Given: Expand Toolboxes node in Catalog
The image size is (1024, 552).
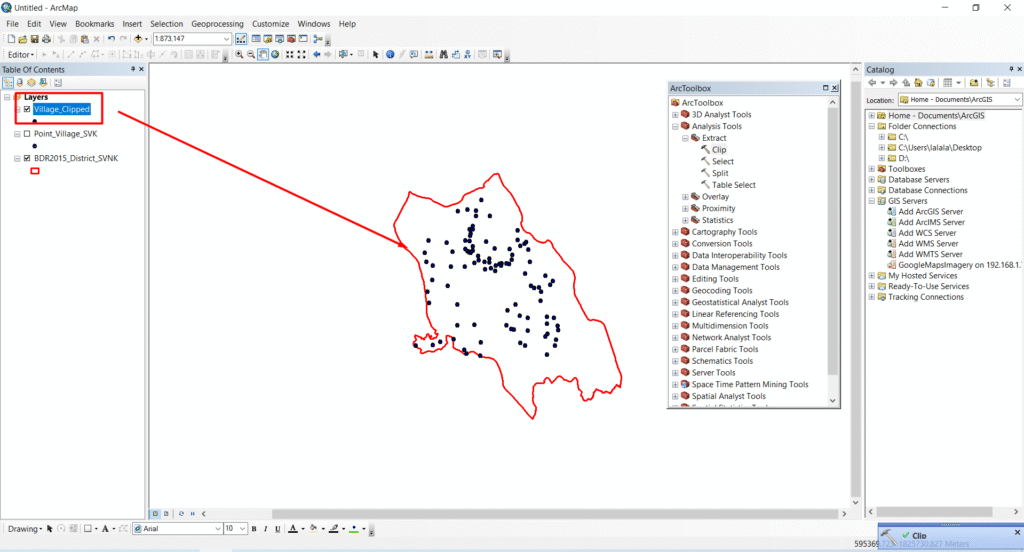Looking at the screenshot, I should [x=872, y=169].
